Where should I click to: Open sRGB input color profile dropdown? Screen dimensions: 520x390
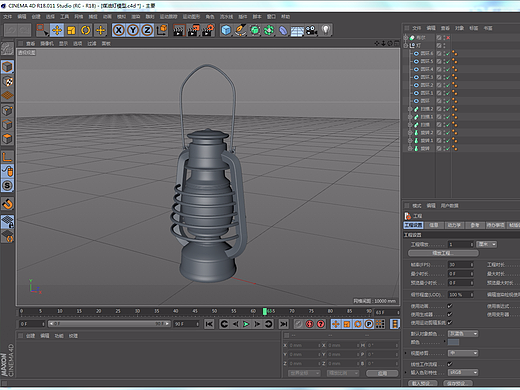(463, 372)
